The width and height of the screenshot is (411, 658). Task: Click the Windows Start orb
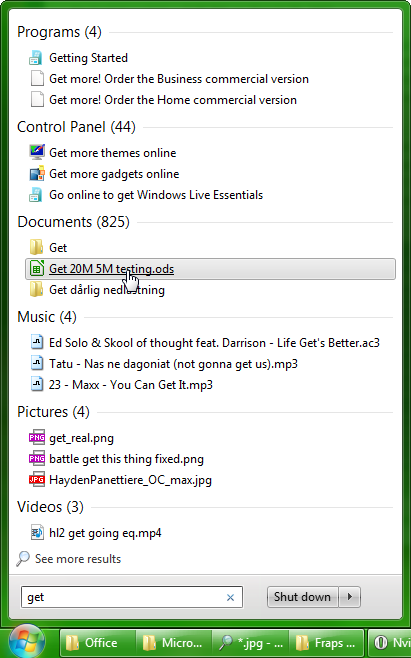click(x=27, y=642)
